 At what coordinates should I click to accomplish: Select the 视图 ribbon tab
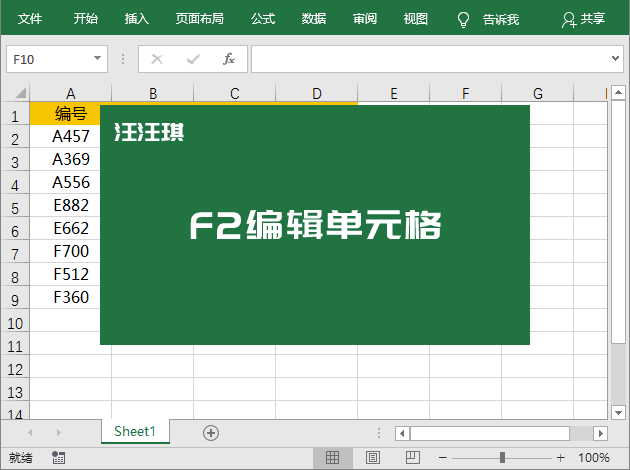point(415,18)
